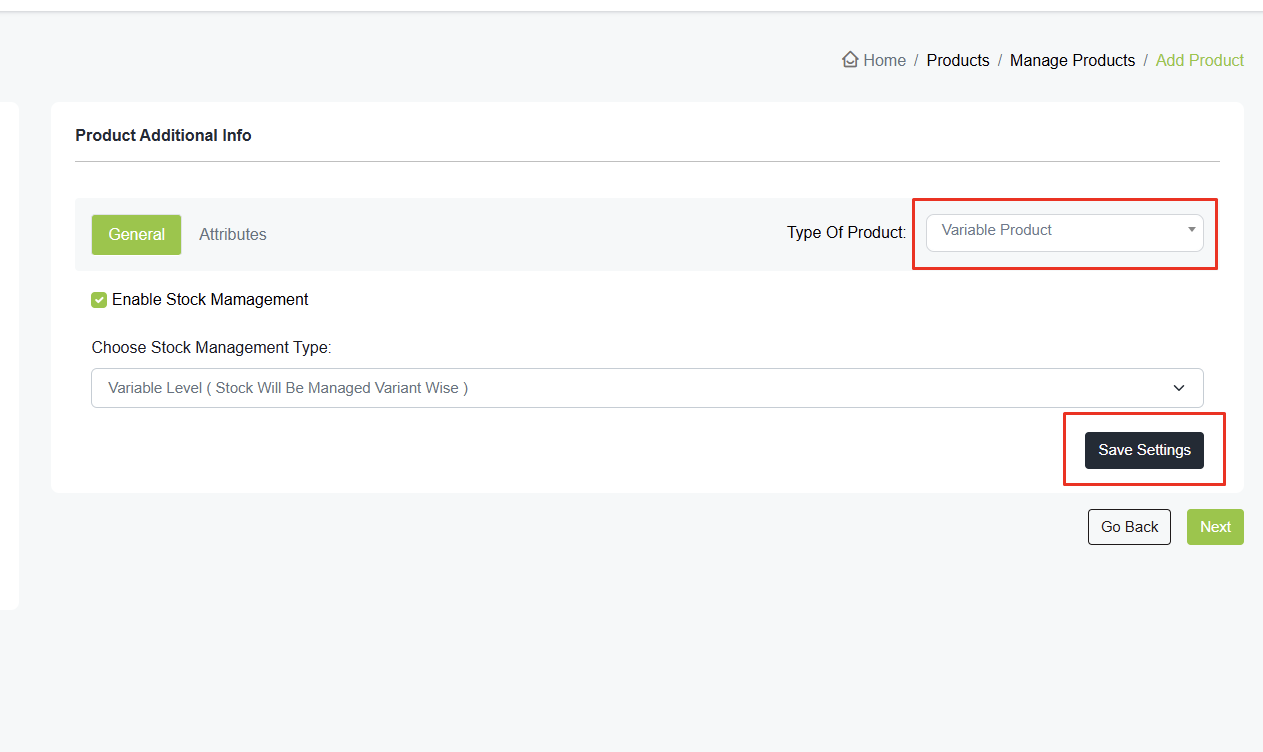Screen dimensions: 1263x752
Task: Toggle Enable Stock Management checkbox
Action: [99, 300]
